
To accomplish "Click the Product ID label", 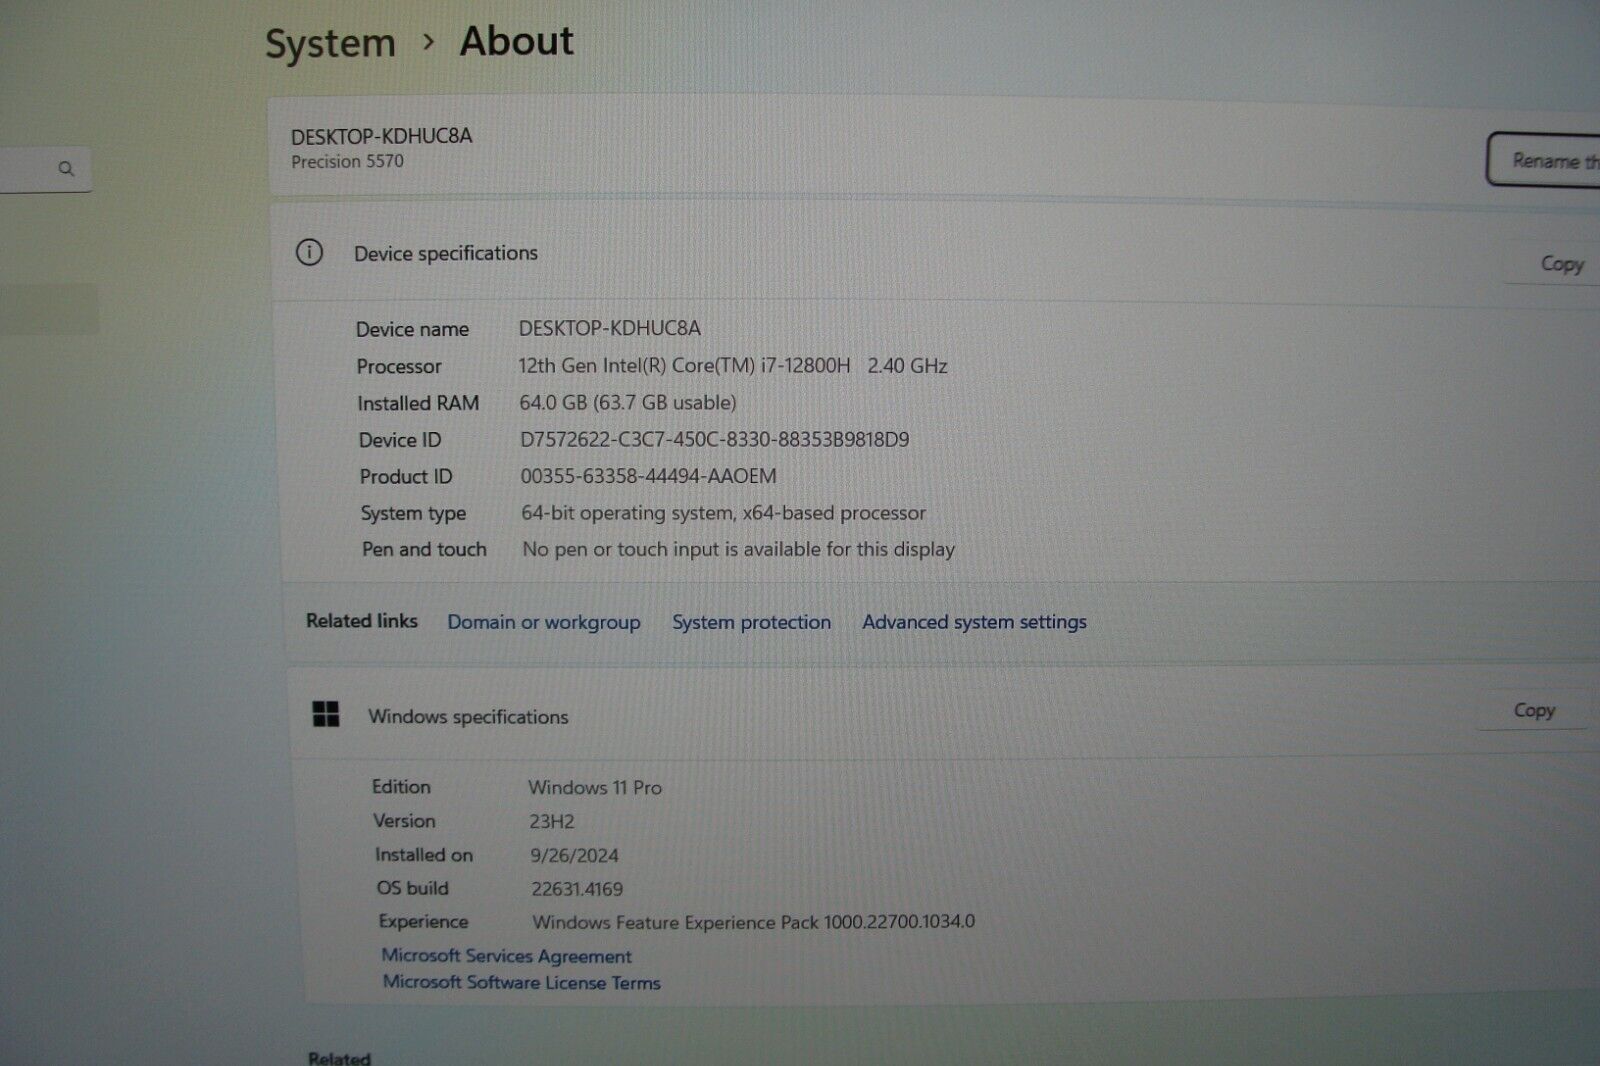I will [405, 477].
